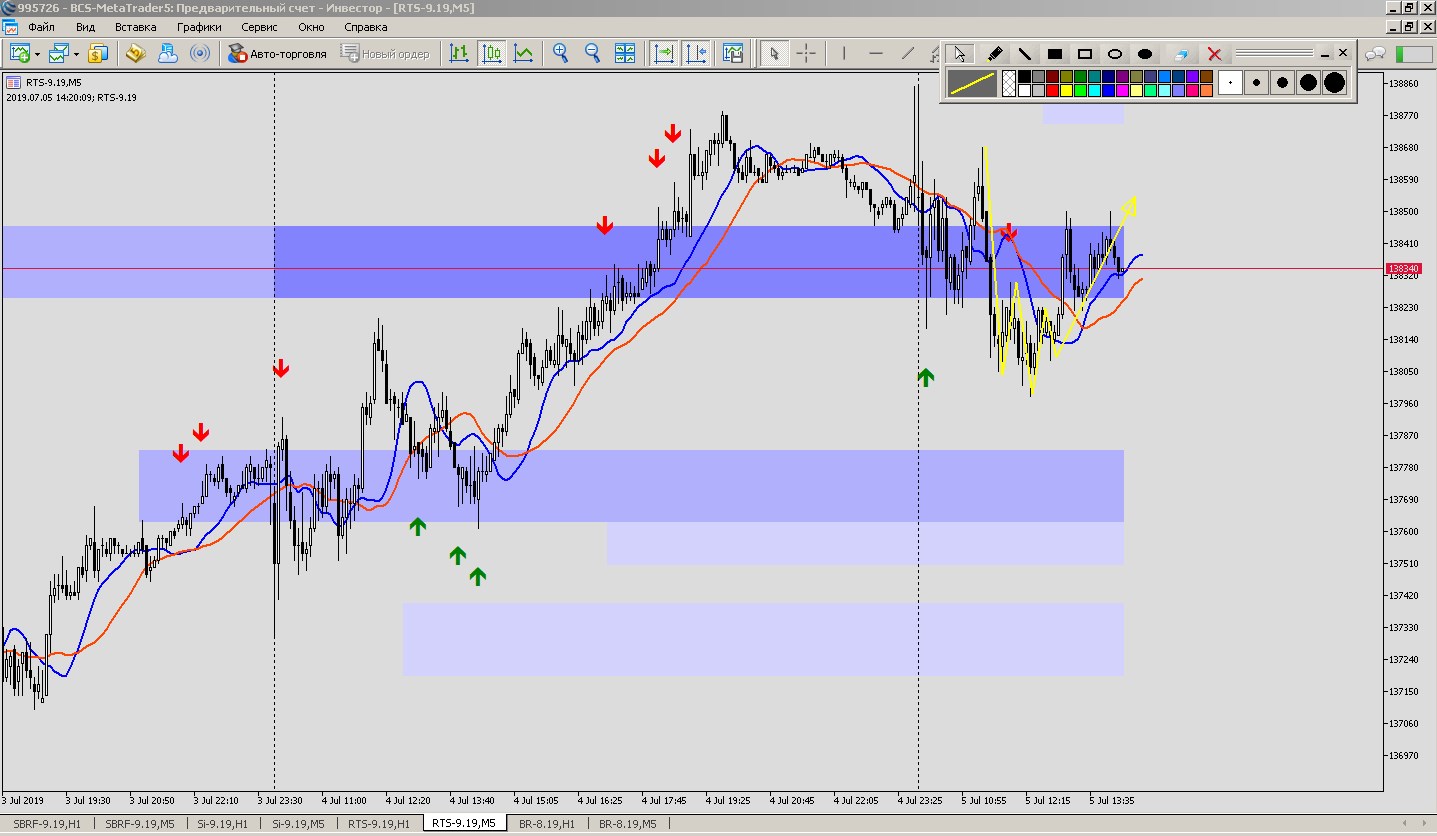Zoom in on the chart

click(x=561, y=53)
